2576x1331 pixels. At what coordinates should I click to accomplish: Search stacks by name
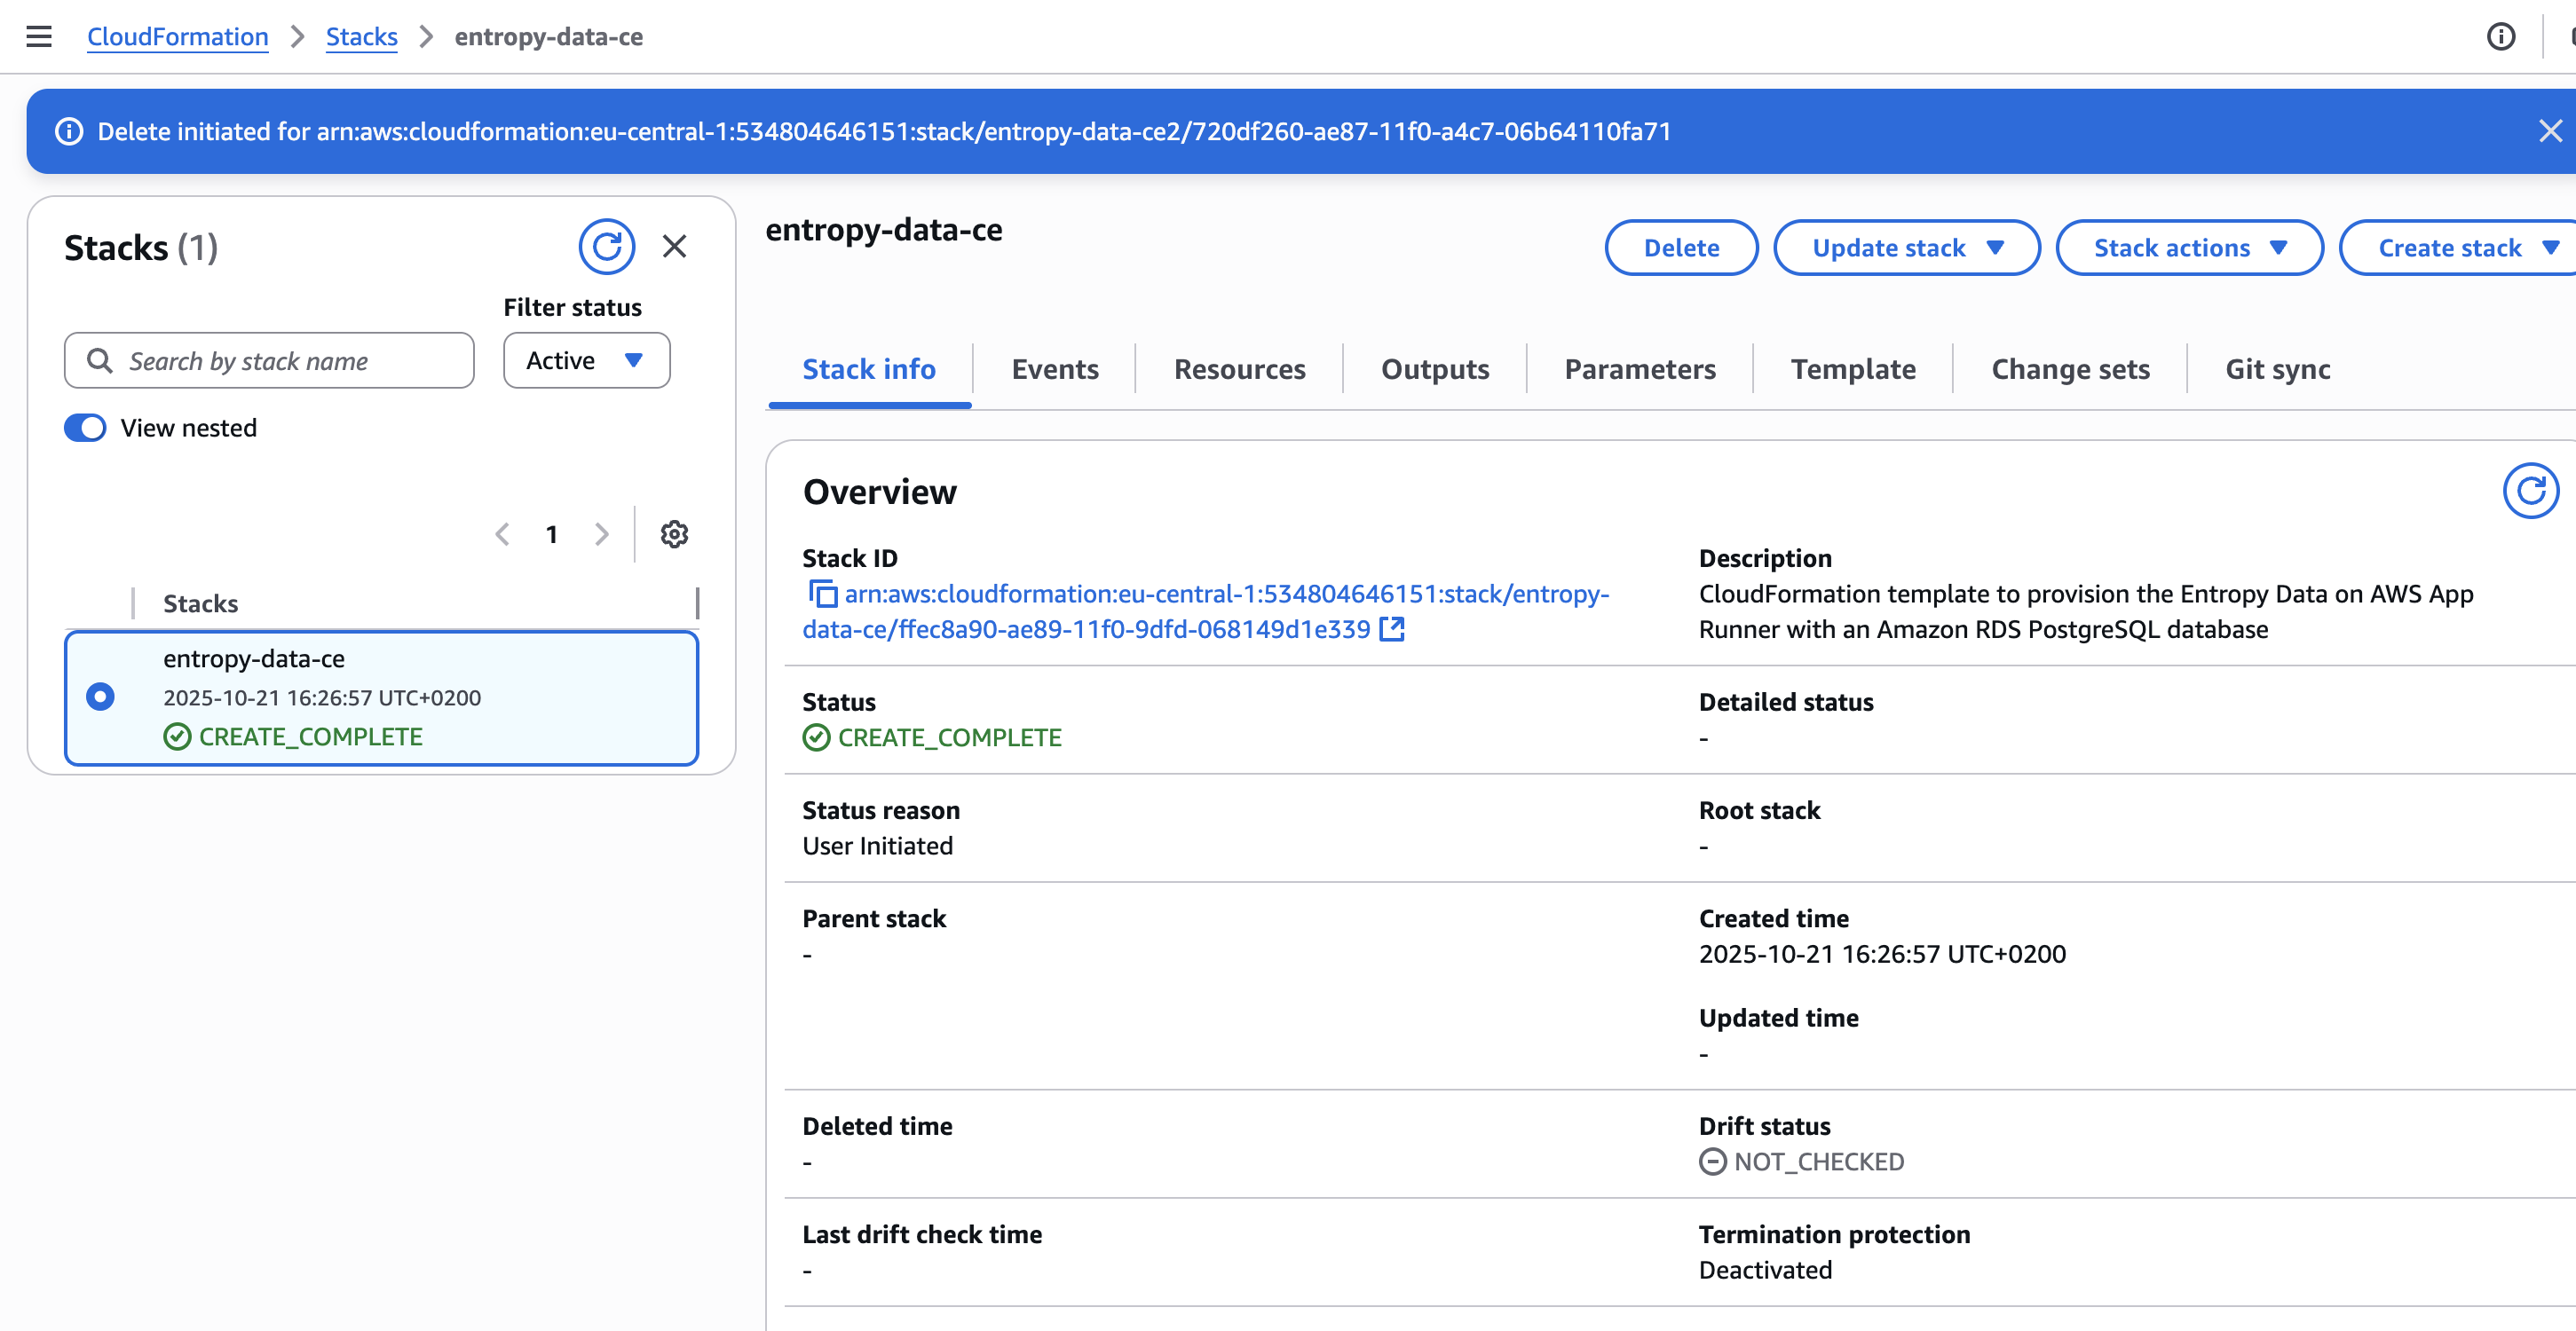pos(268,360)
